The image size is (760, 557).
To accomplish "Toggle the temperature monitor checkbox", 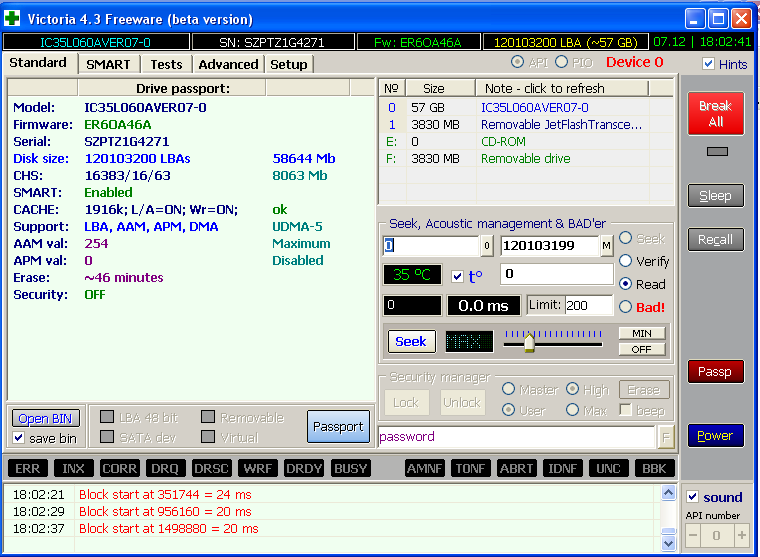I will click(457, 276).
